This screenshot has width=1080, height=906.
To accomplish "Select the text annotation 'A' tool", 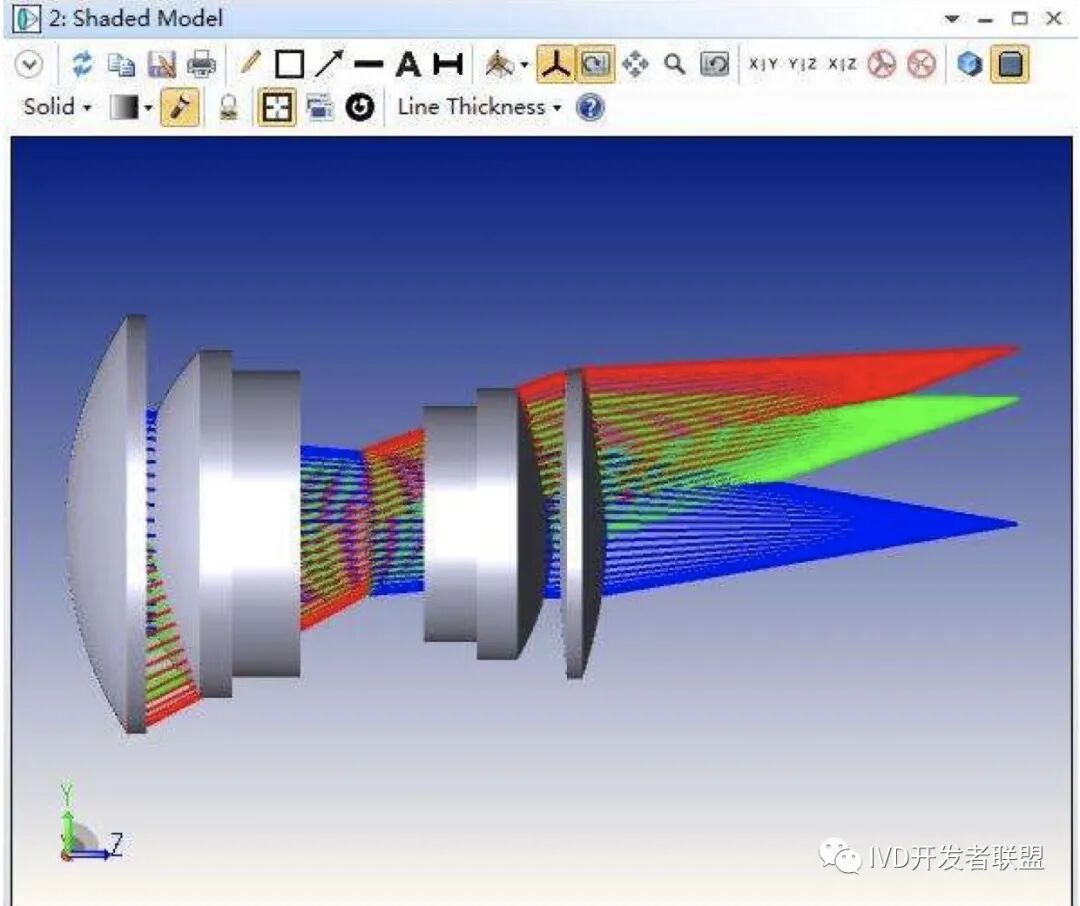I will (408, 65).
